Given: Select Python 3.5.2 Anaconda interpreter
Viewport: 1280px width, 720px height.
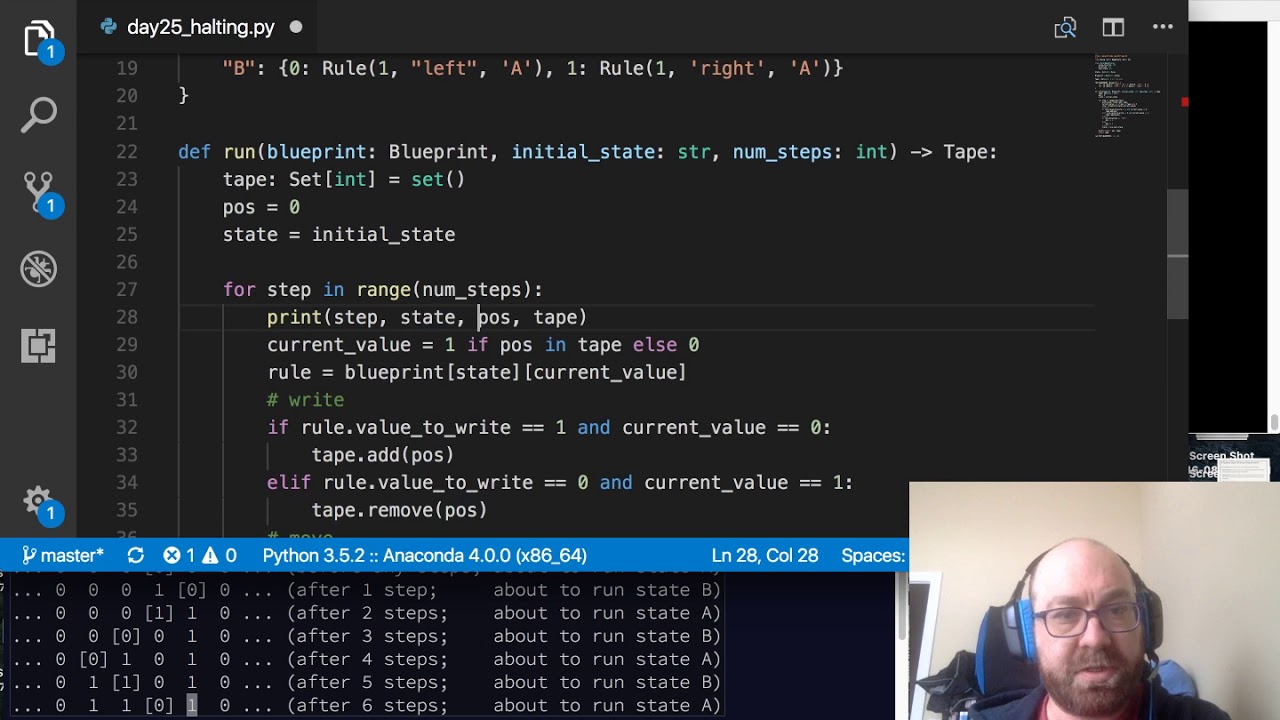Looking at the screenshot, I should tap(425, 555).
